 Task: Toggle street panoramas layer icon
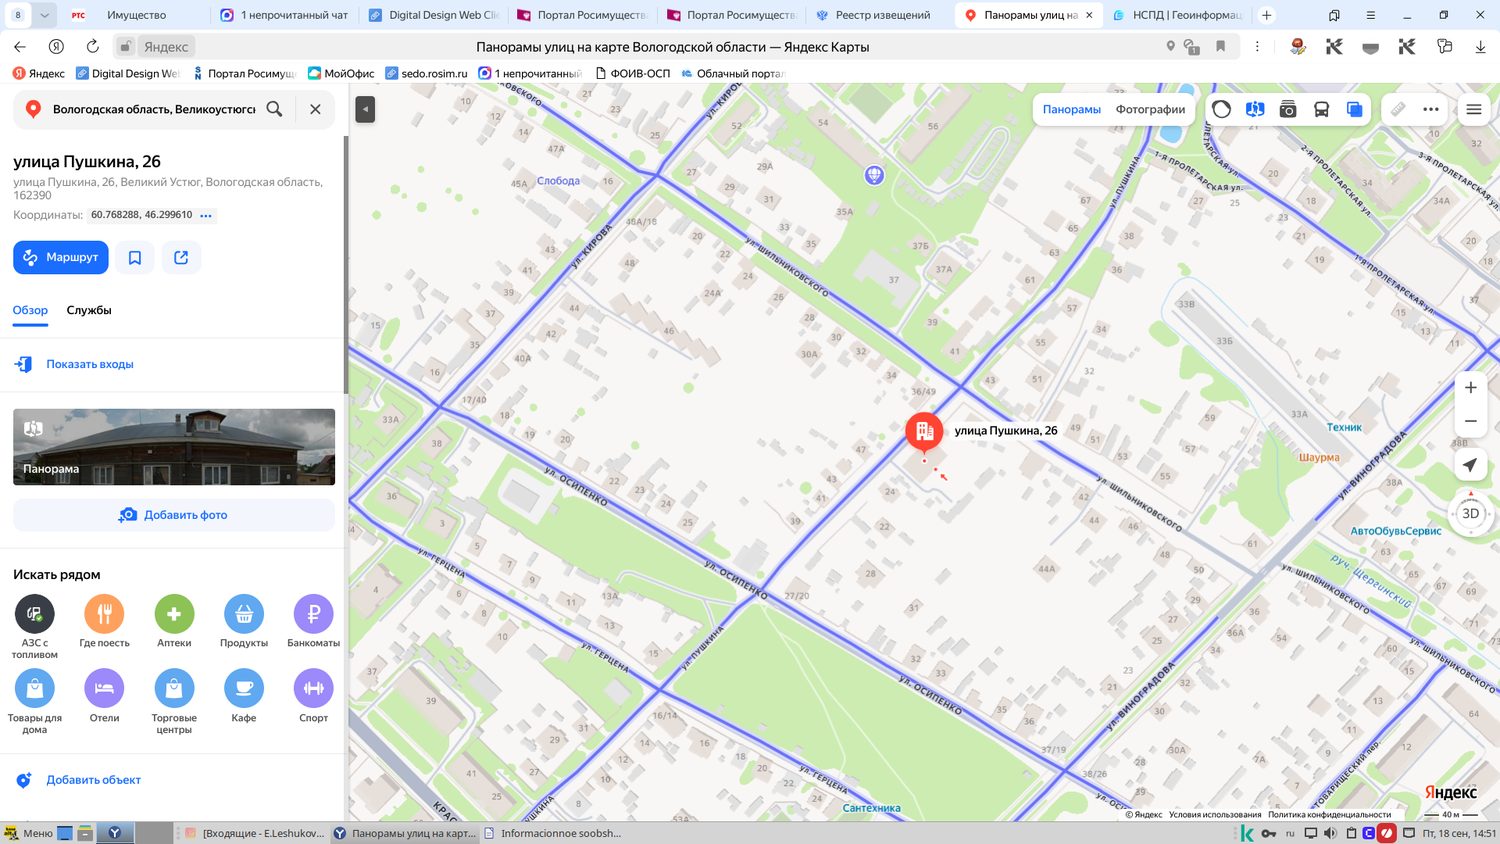click(x=1255, y=109)
